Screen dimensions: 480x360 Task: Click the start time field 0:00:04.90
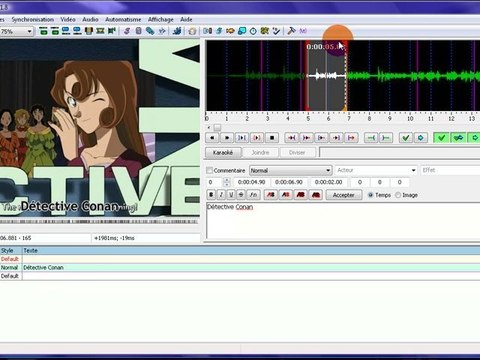click(x=252, y=182)
